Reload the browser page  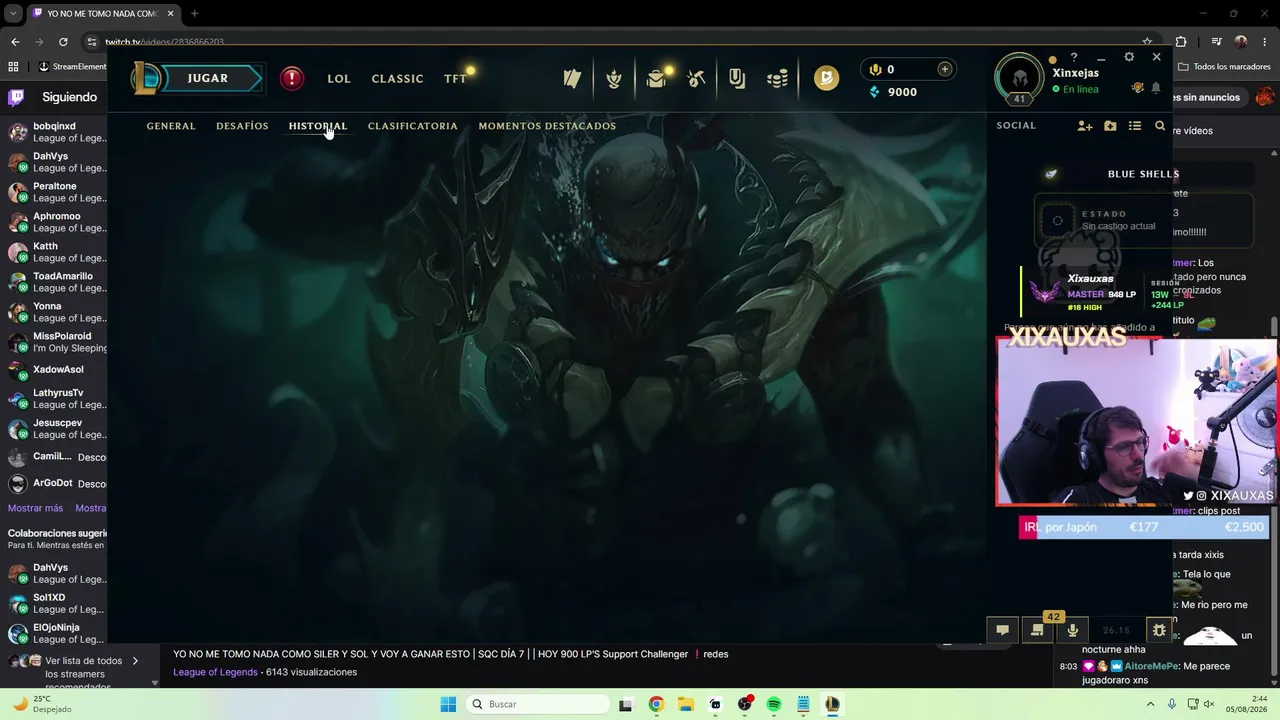(63, 42)
